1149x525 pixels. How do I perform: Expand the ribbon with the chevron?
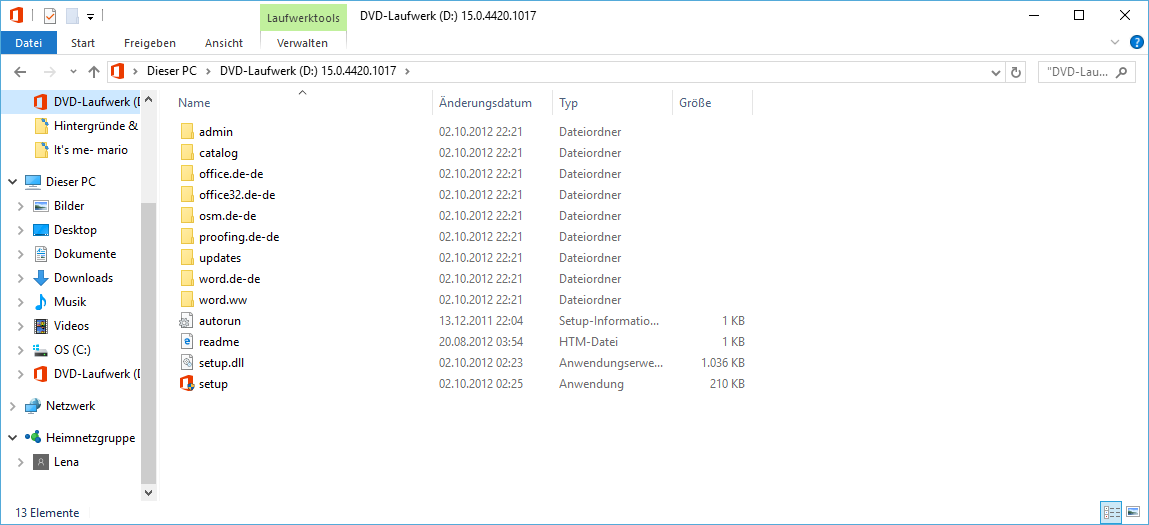click(x=1115, y=43)
